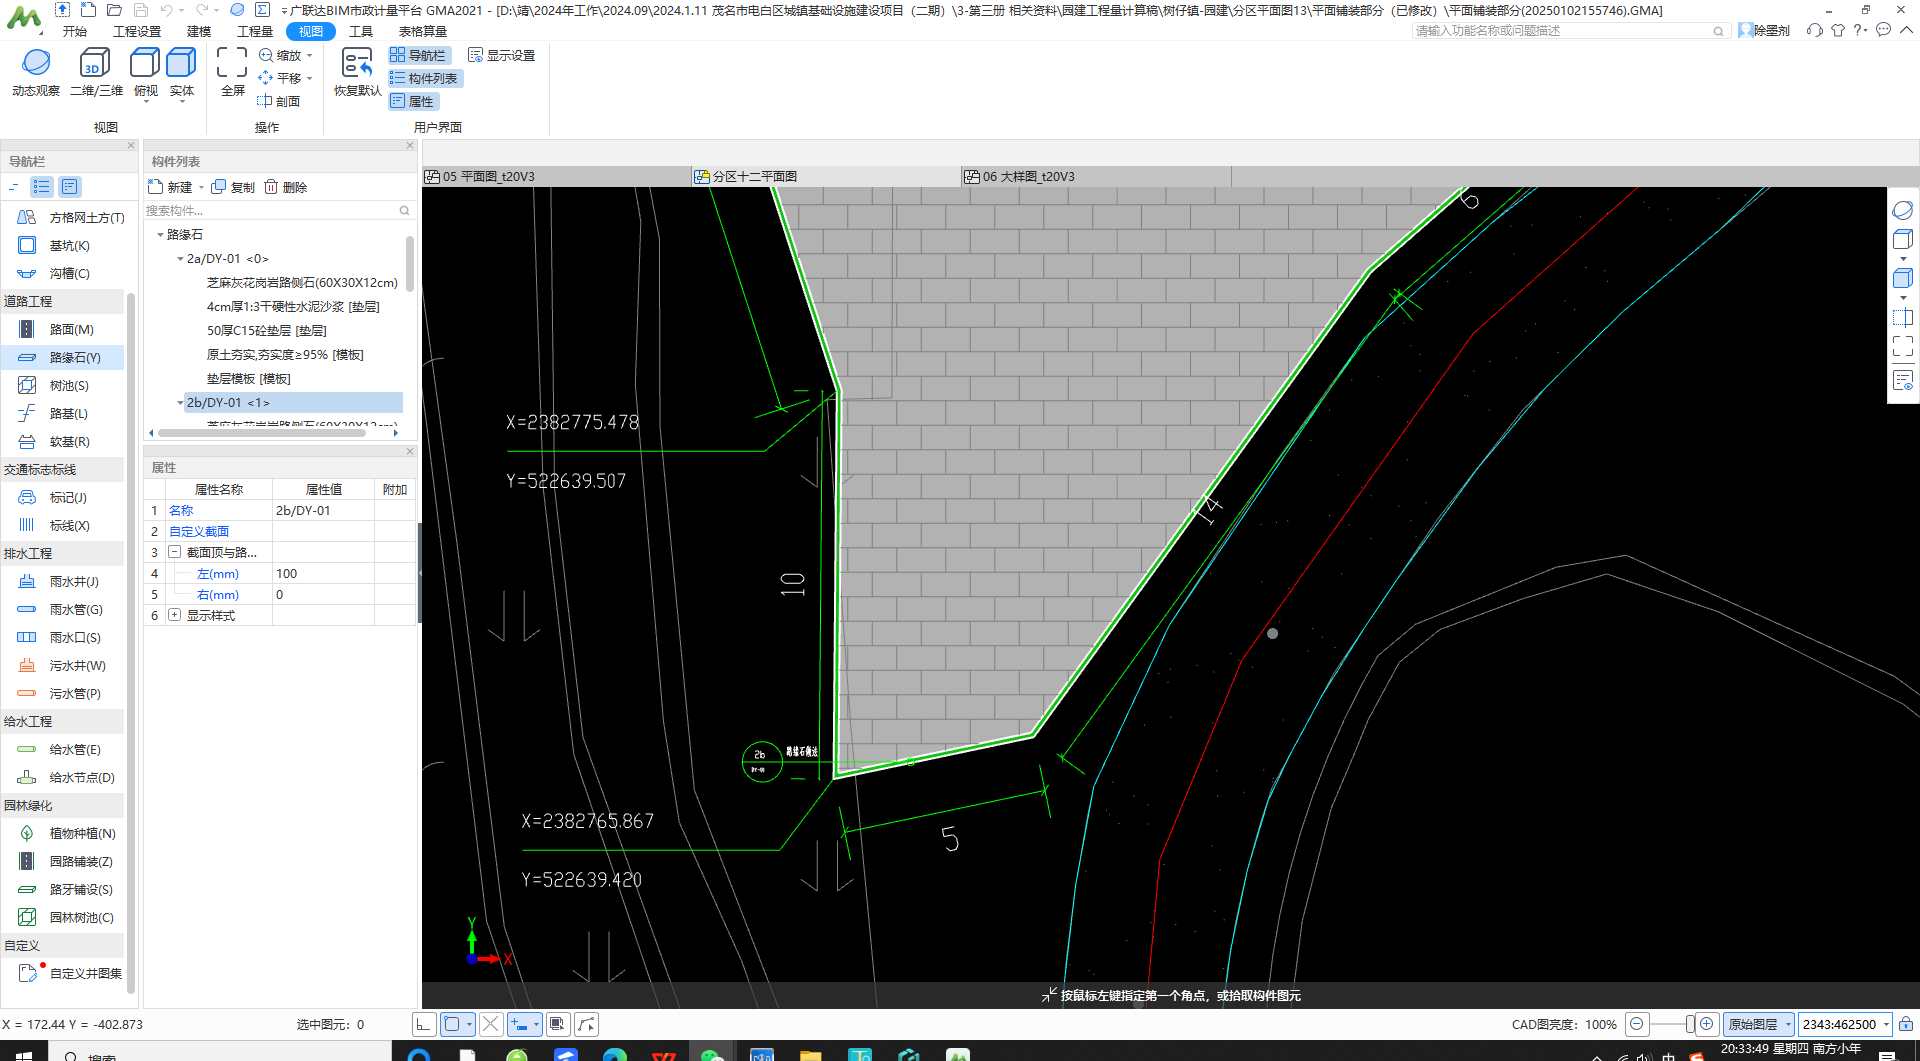Click the open folder icon in quick access toolbar
This screenshot has height=1061, width=1920.
click(x=114, y=10)
